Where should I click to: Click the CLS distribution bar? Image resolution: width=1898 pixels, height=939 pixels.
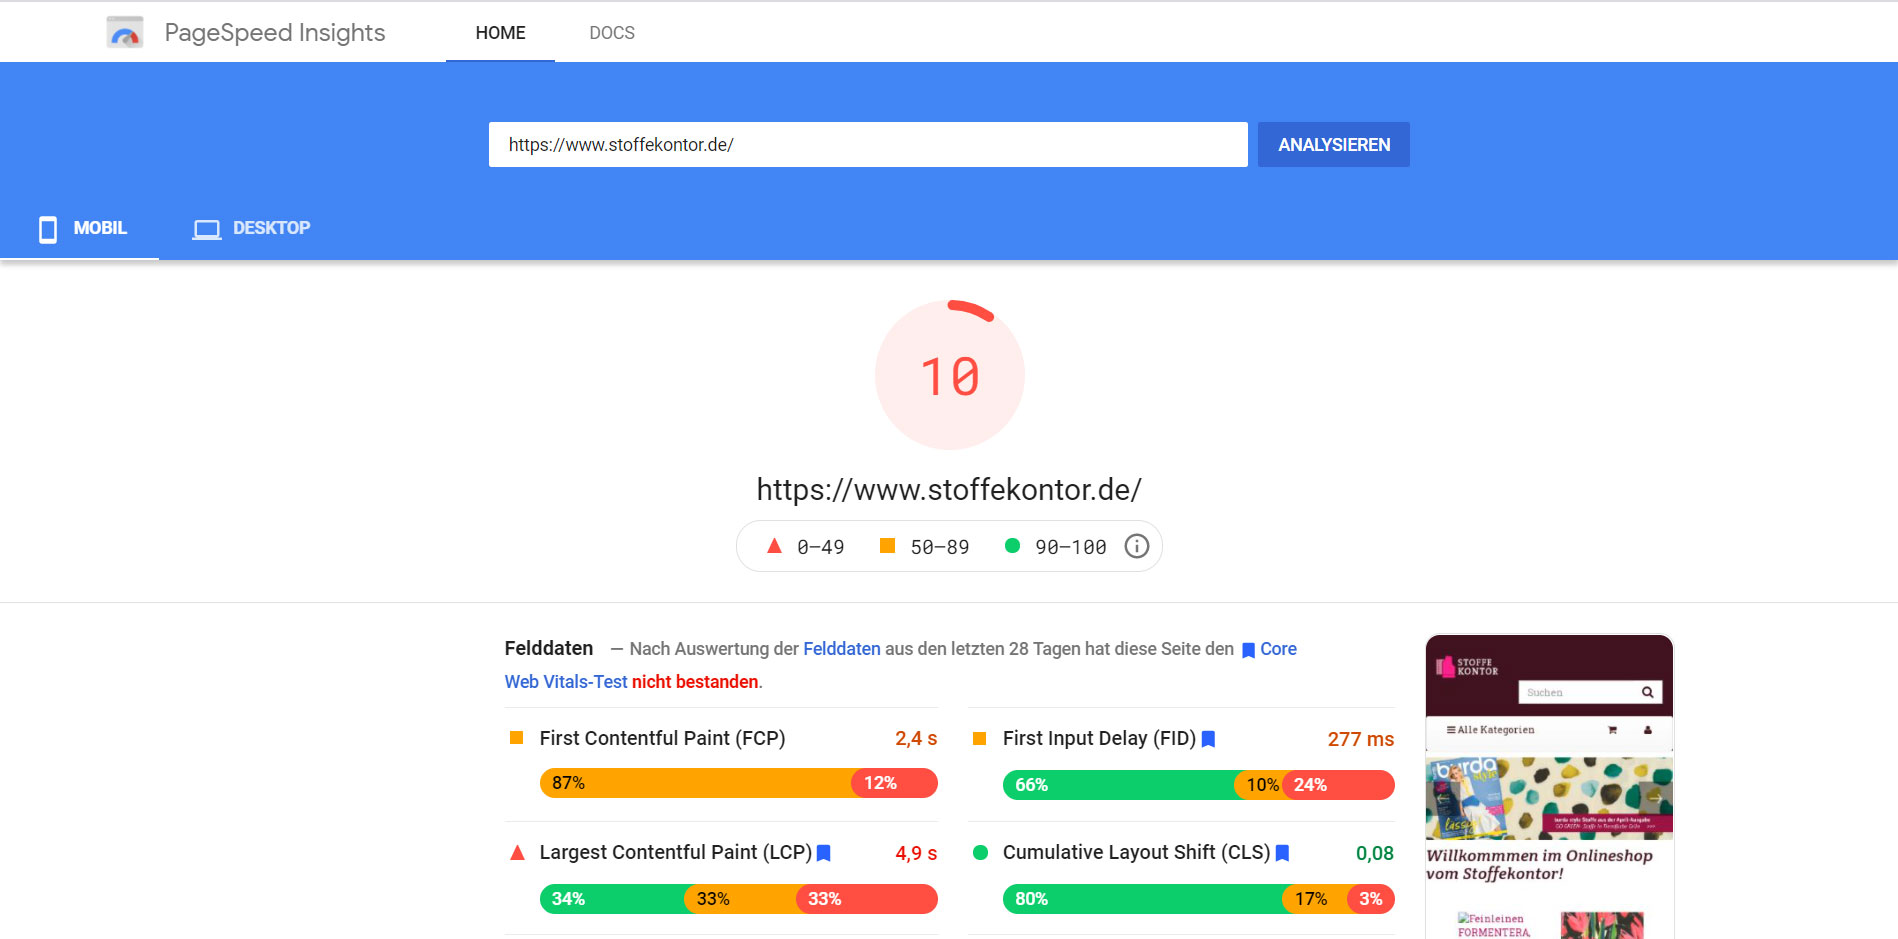[x=1198, y=899]
